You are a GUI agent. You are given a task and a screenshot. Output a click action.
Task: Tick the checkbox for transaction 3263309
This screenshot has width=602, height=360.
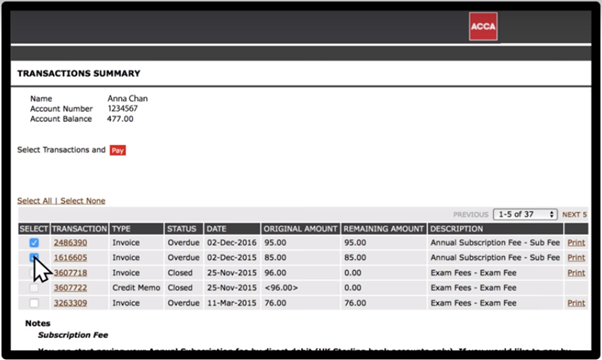click(34, 303)
